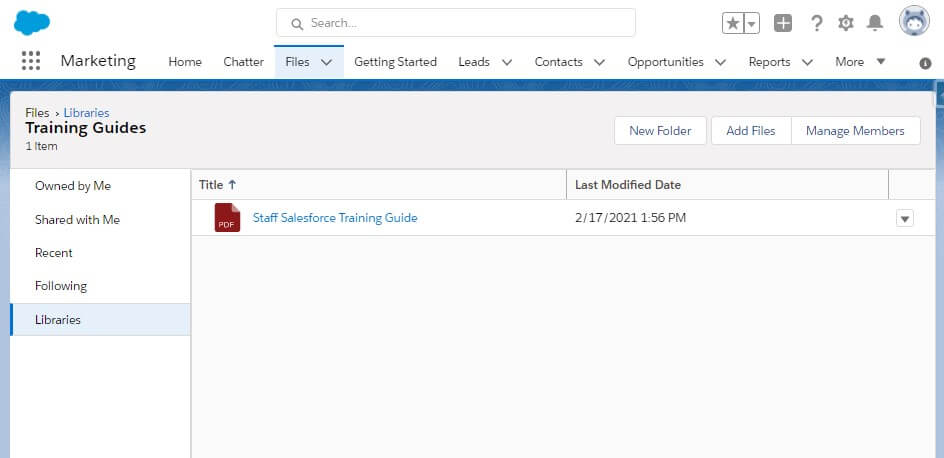
Task: Click the Favorites star icon
Action: point(733,23)
